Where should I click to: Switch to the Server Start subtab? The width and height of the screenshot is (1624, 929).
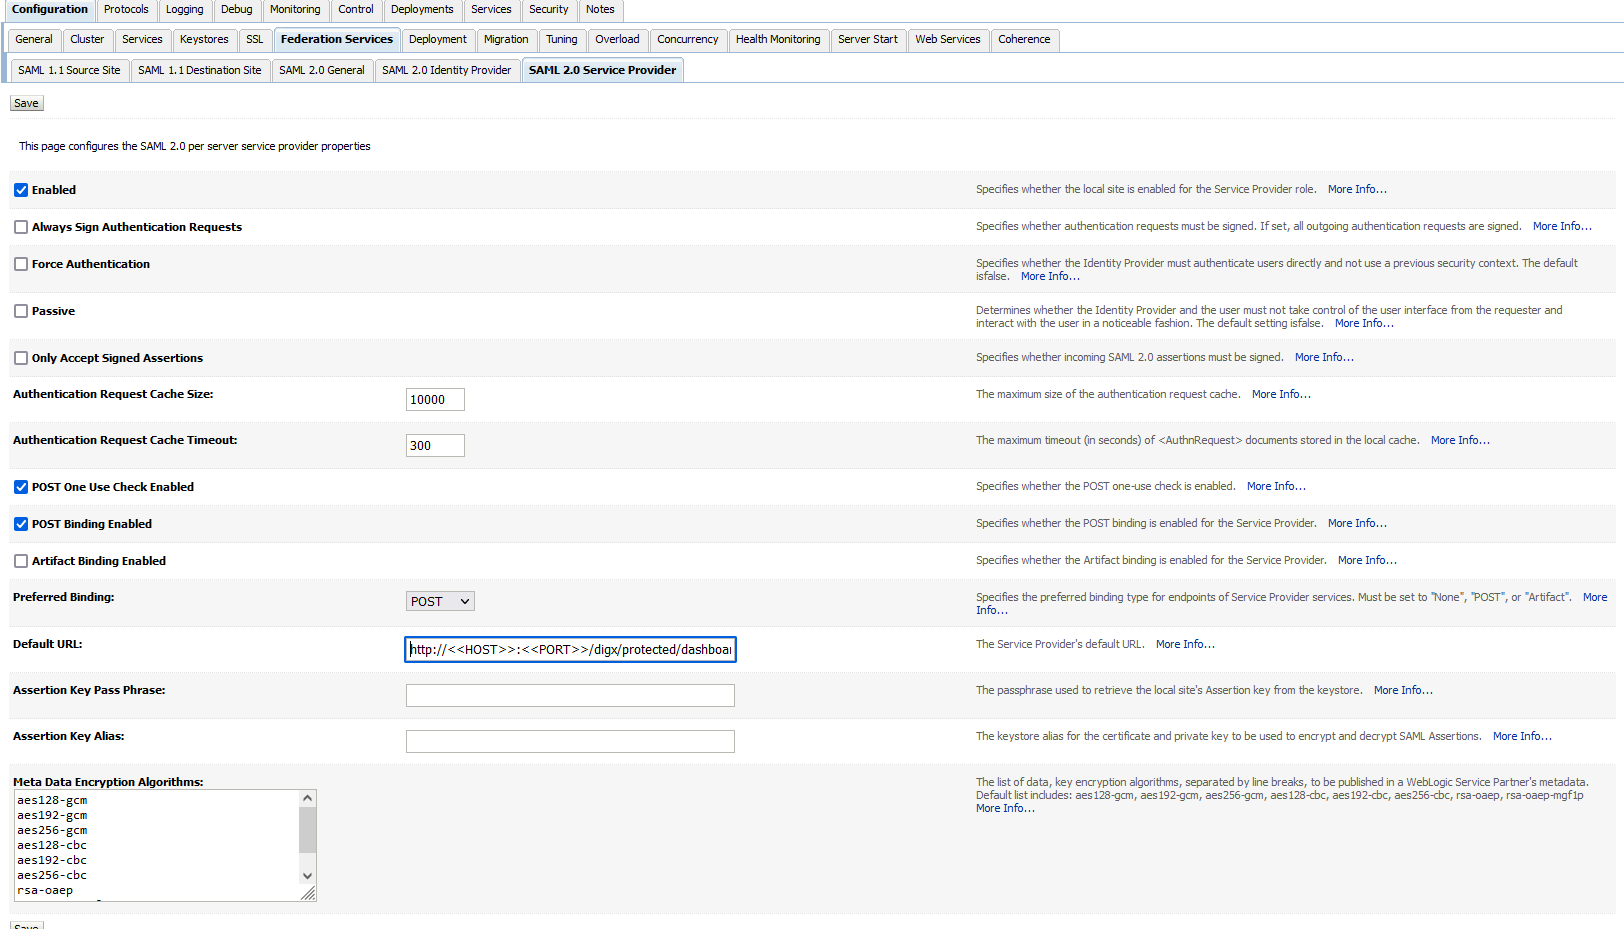tap(868, 40)
